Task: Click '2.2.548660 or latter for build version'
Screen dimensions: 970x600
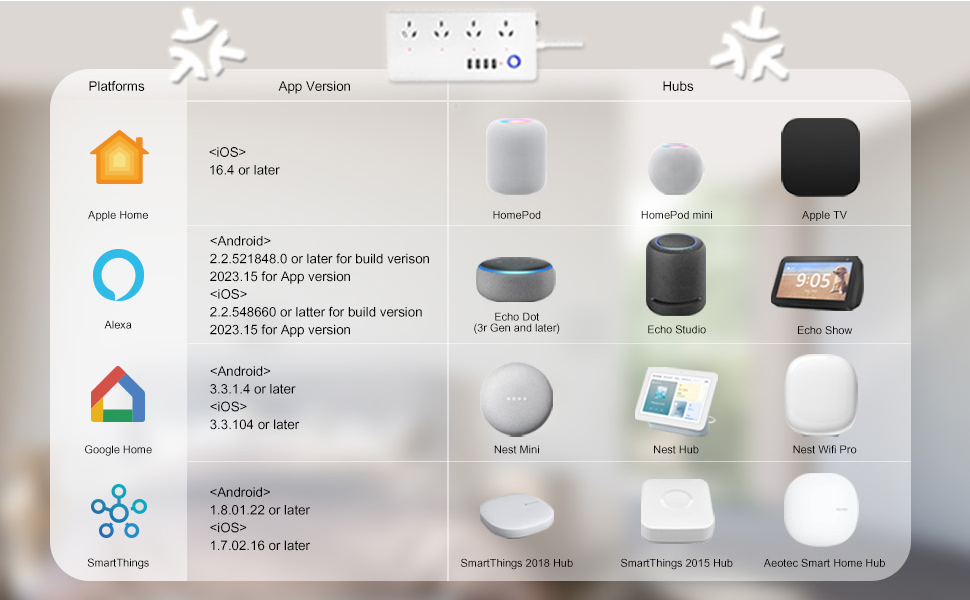Action: tap(316, 312)
